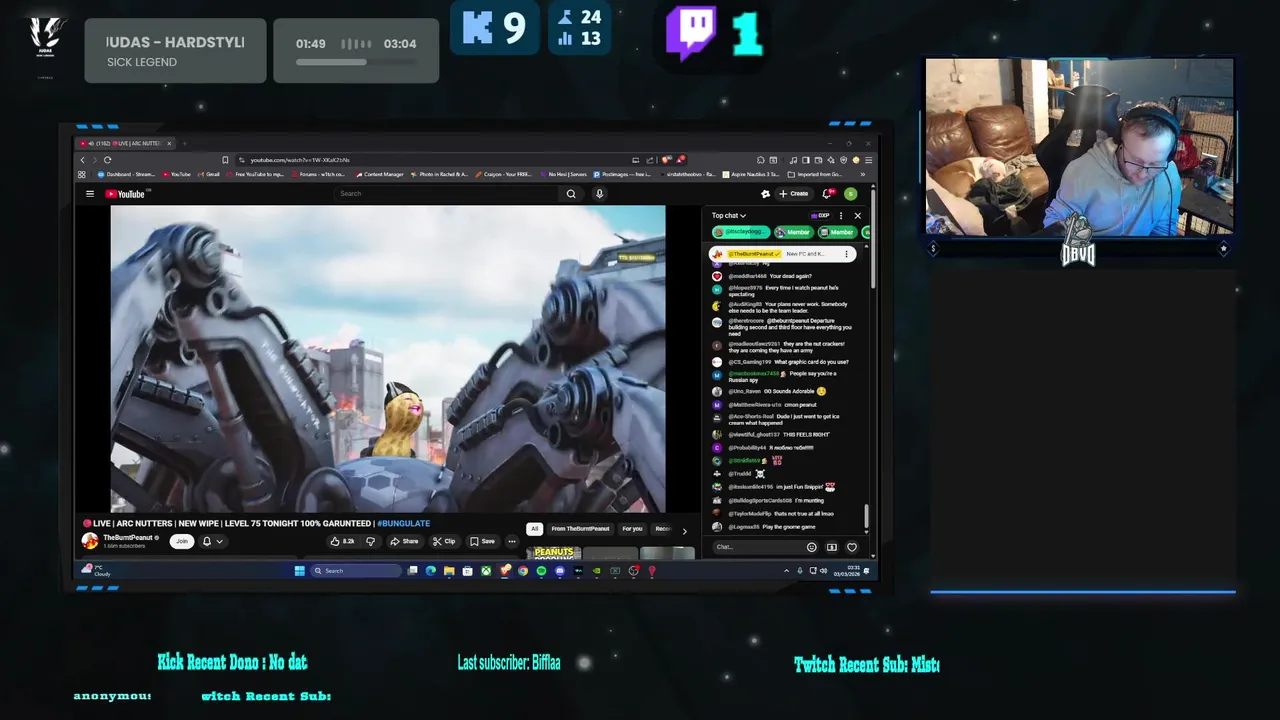Click the browser bookmark icon left of URL
1280x720 pixels.
226,160
